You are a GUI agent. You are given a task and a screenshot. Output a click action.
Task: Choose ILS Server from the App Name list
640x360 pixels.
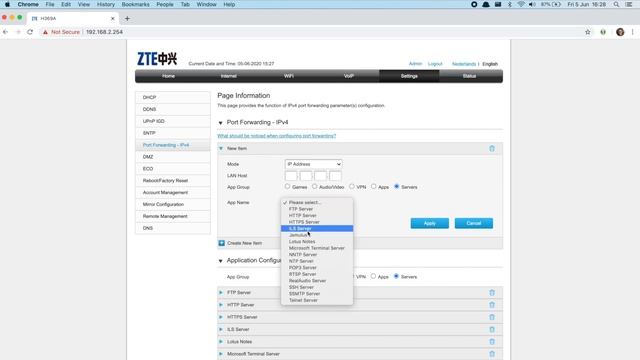317,229
